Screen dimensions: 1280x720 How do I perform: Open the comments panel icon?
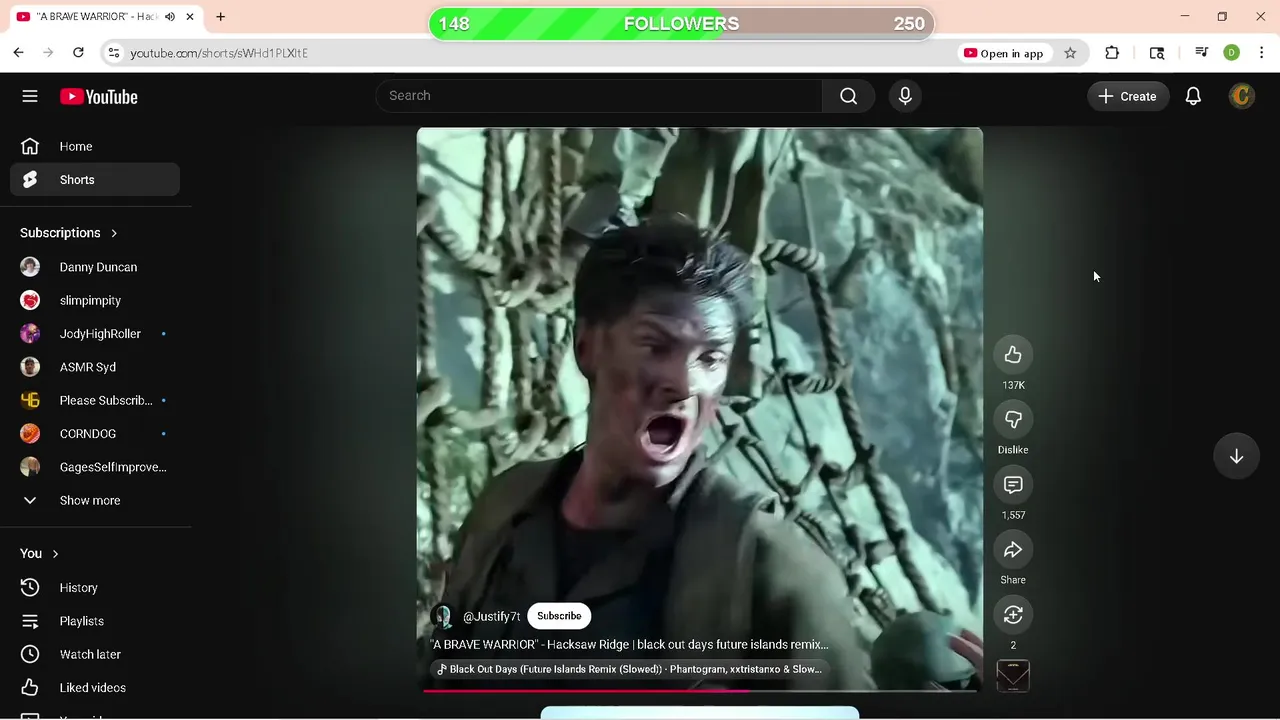point(1013,485)
